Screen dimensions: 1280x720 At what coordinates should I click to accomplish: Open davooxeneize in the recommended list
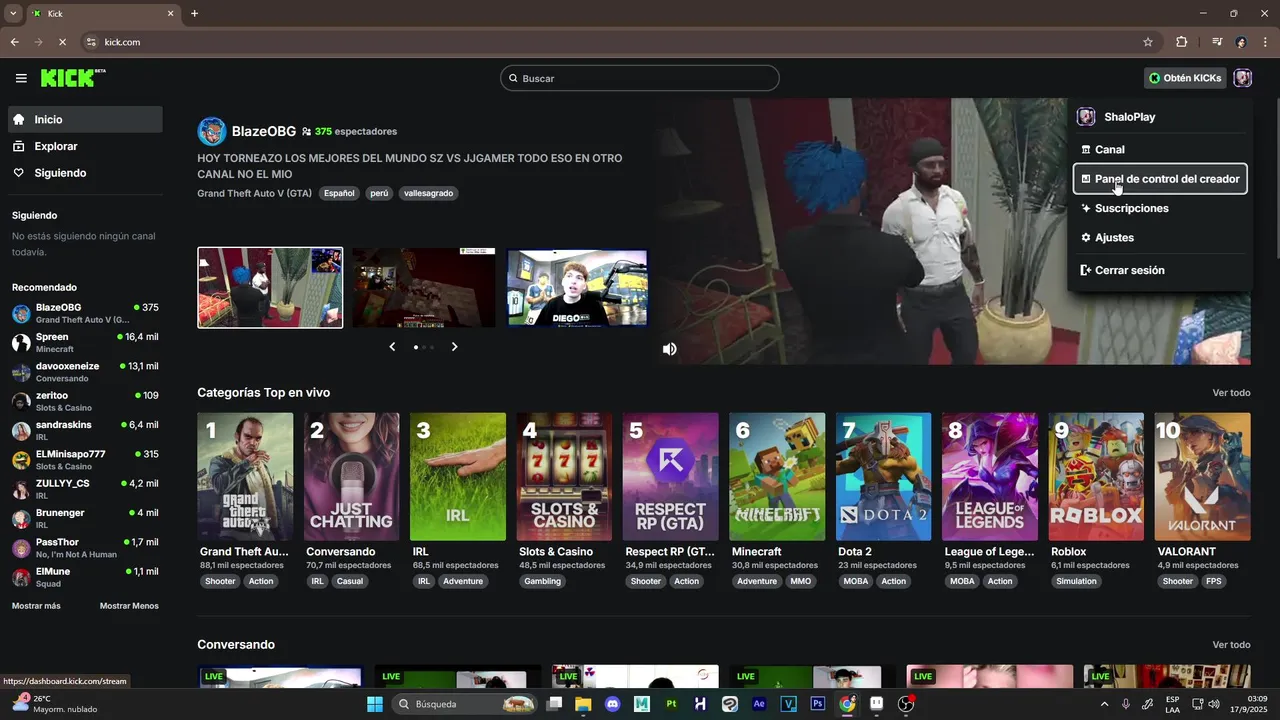[85, 372]
